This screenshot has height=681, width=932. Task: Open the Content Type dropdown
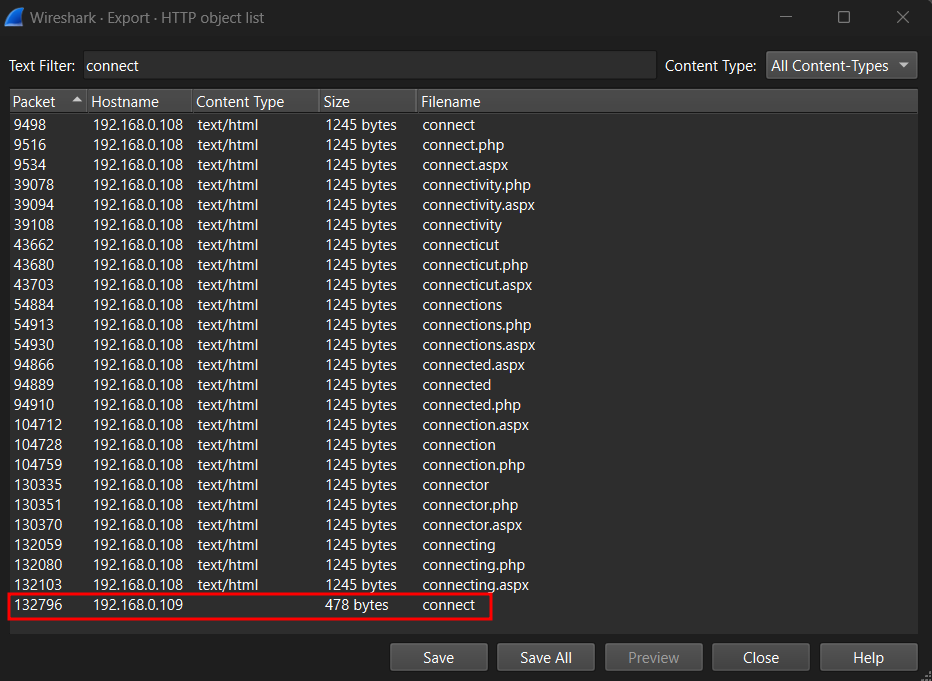point(841,65)
